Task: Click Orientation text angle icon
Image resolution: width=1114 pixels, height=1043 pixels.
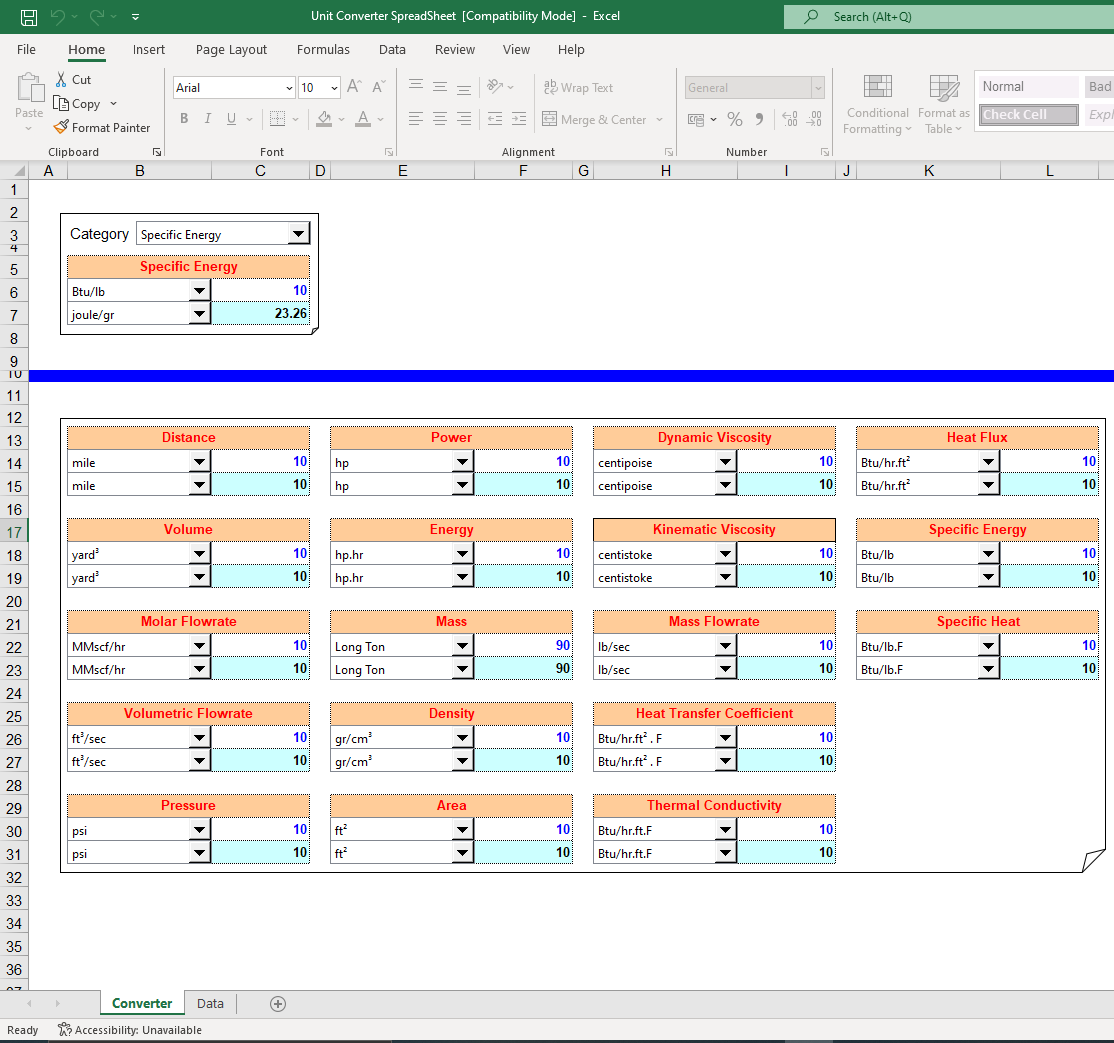Action: [495, 87]
